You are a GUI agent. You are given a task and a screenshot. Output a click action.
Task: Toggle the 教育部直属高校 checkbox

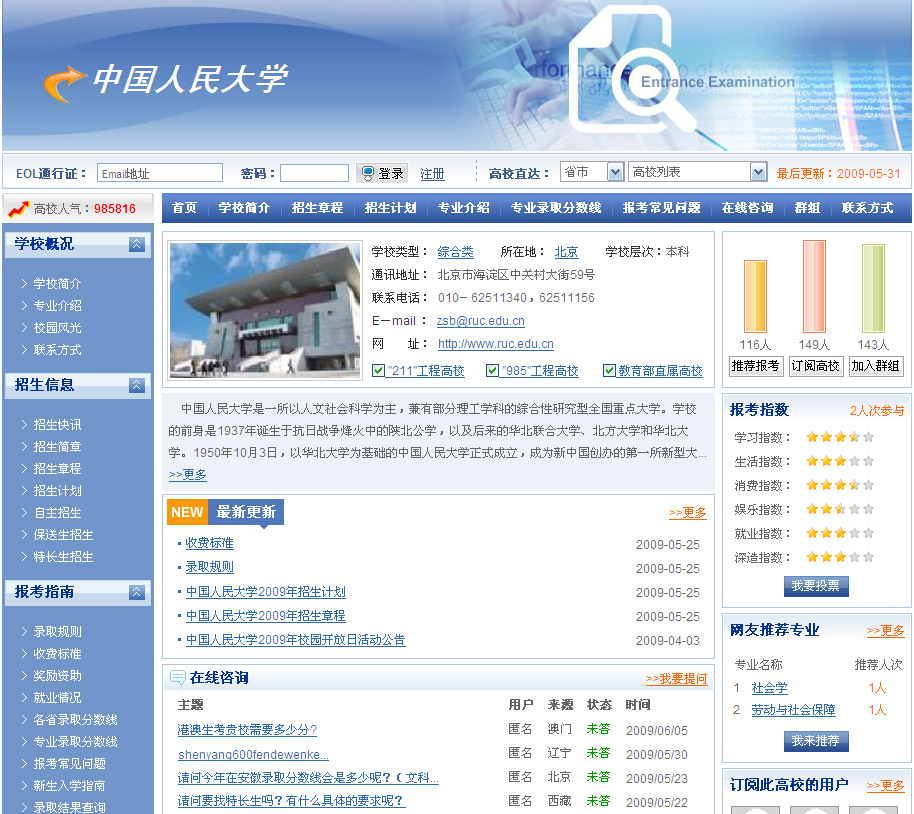[x=609, y=371]
